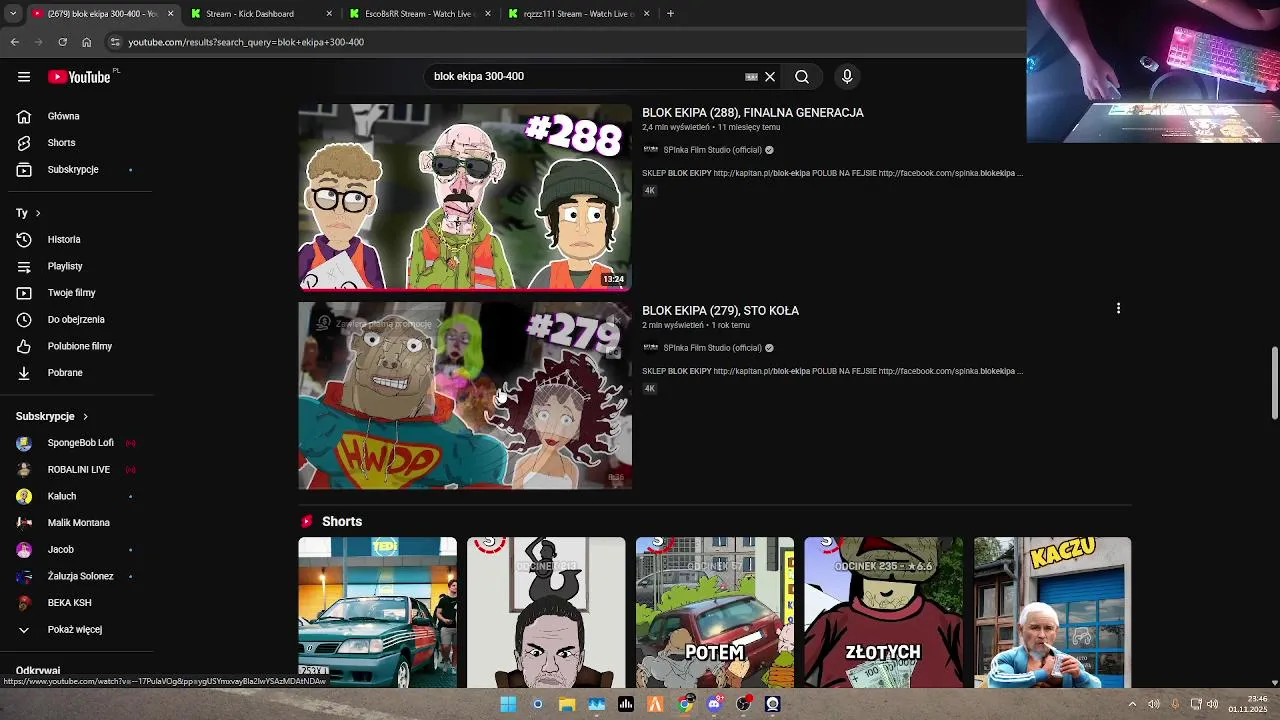Open title BLOK EKIPA (279), STO KOŁA
The width and height of the screenshot is (1280, 720).
point(720,311)
